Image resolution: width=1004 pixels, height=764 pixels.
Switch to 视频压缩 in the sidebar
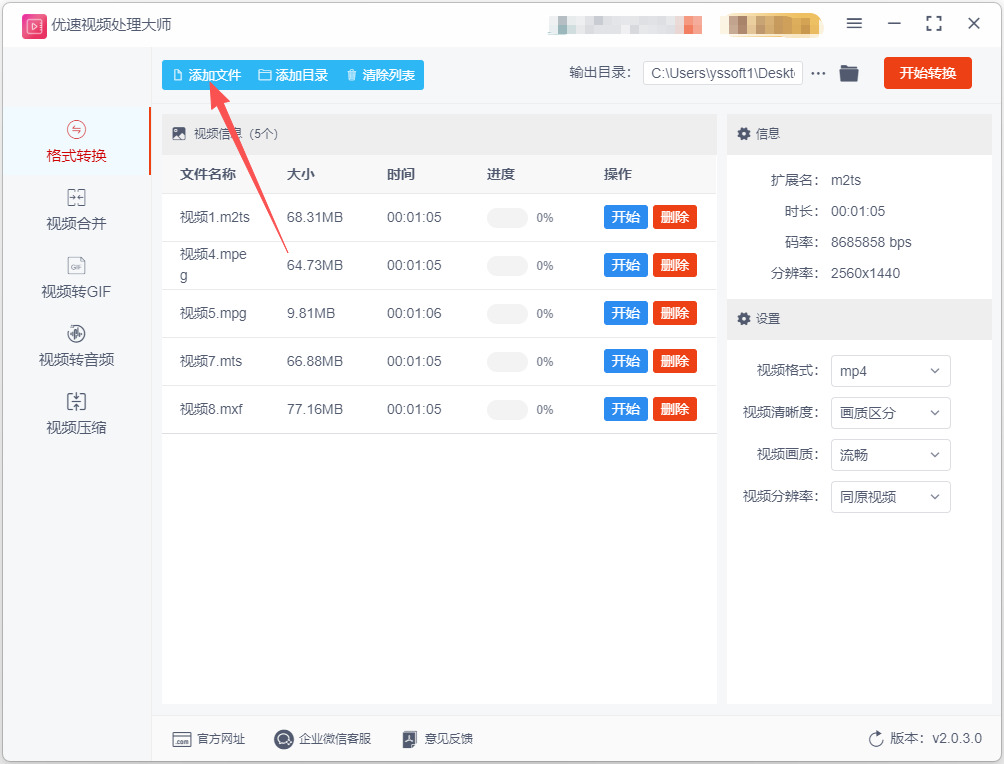pos(76,413)
